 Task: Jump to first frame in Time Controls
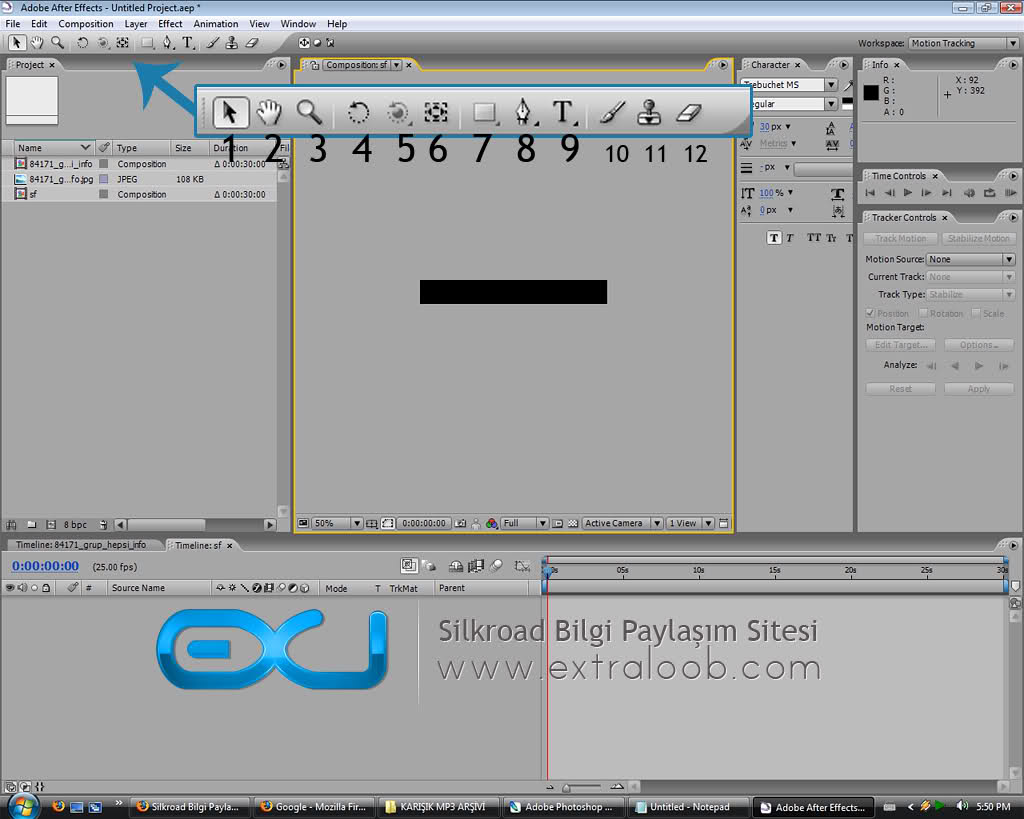coord(870,193)
